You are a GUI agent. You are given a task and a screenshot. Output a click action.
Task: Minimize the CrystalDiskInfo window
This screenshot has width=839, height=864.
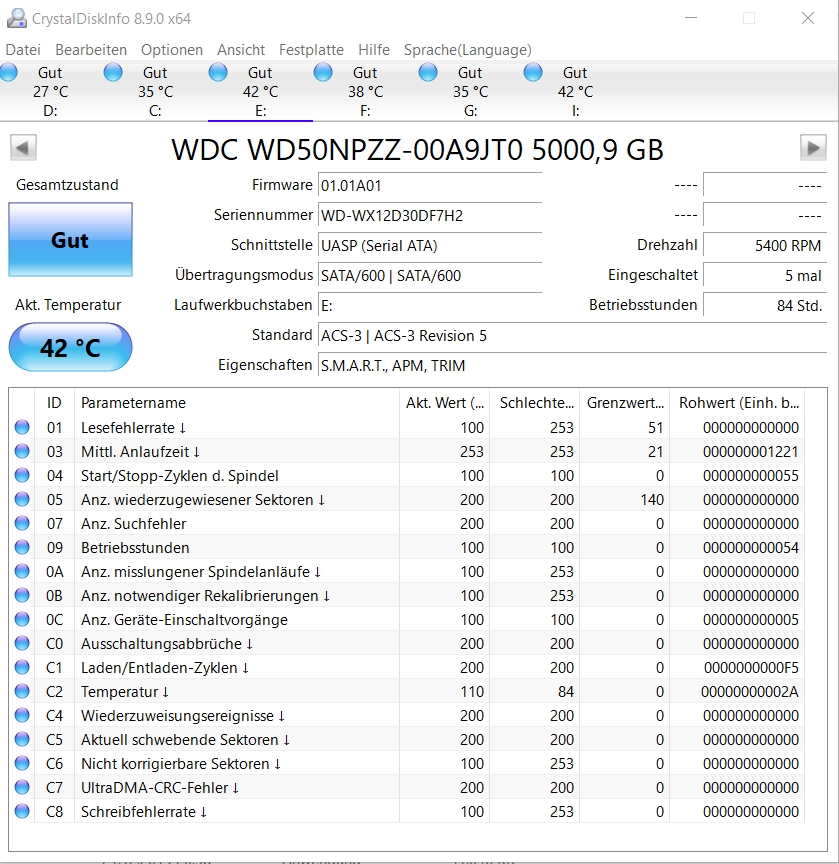point(691,18)
